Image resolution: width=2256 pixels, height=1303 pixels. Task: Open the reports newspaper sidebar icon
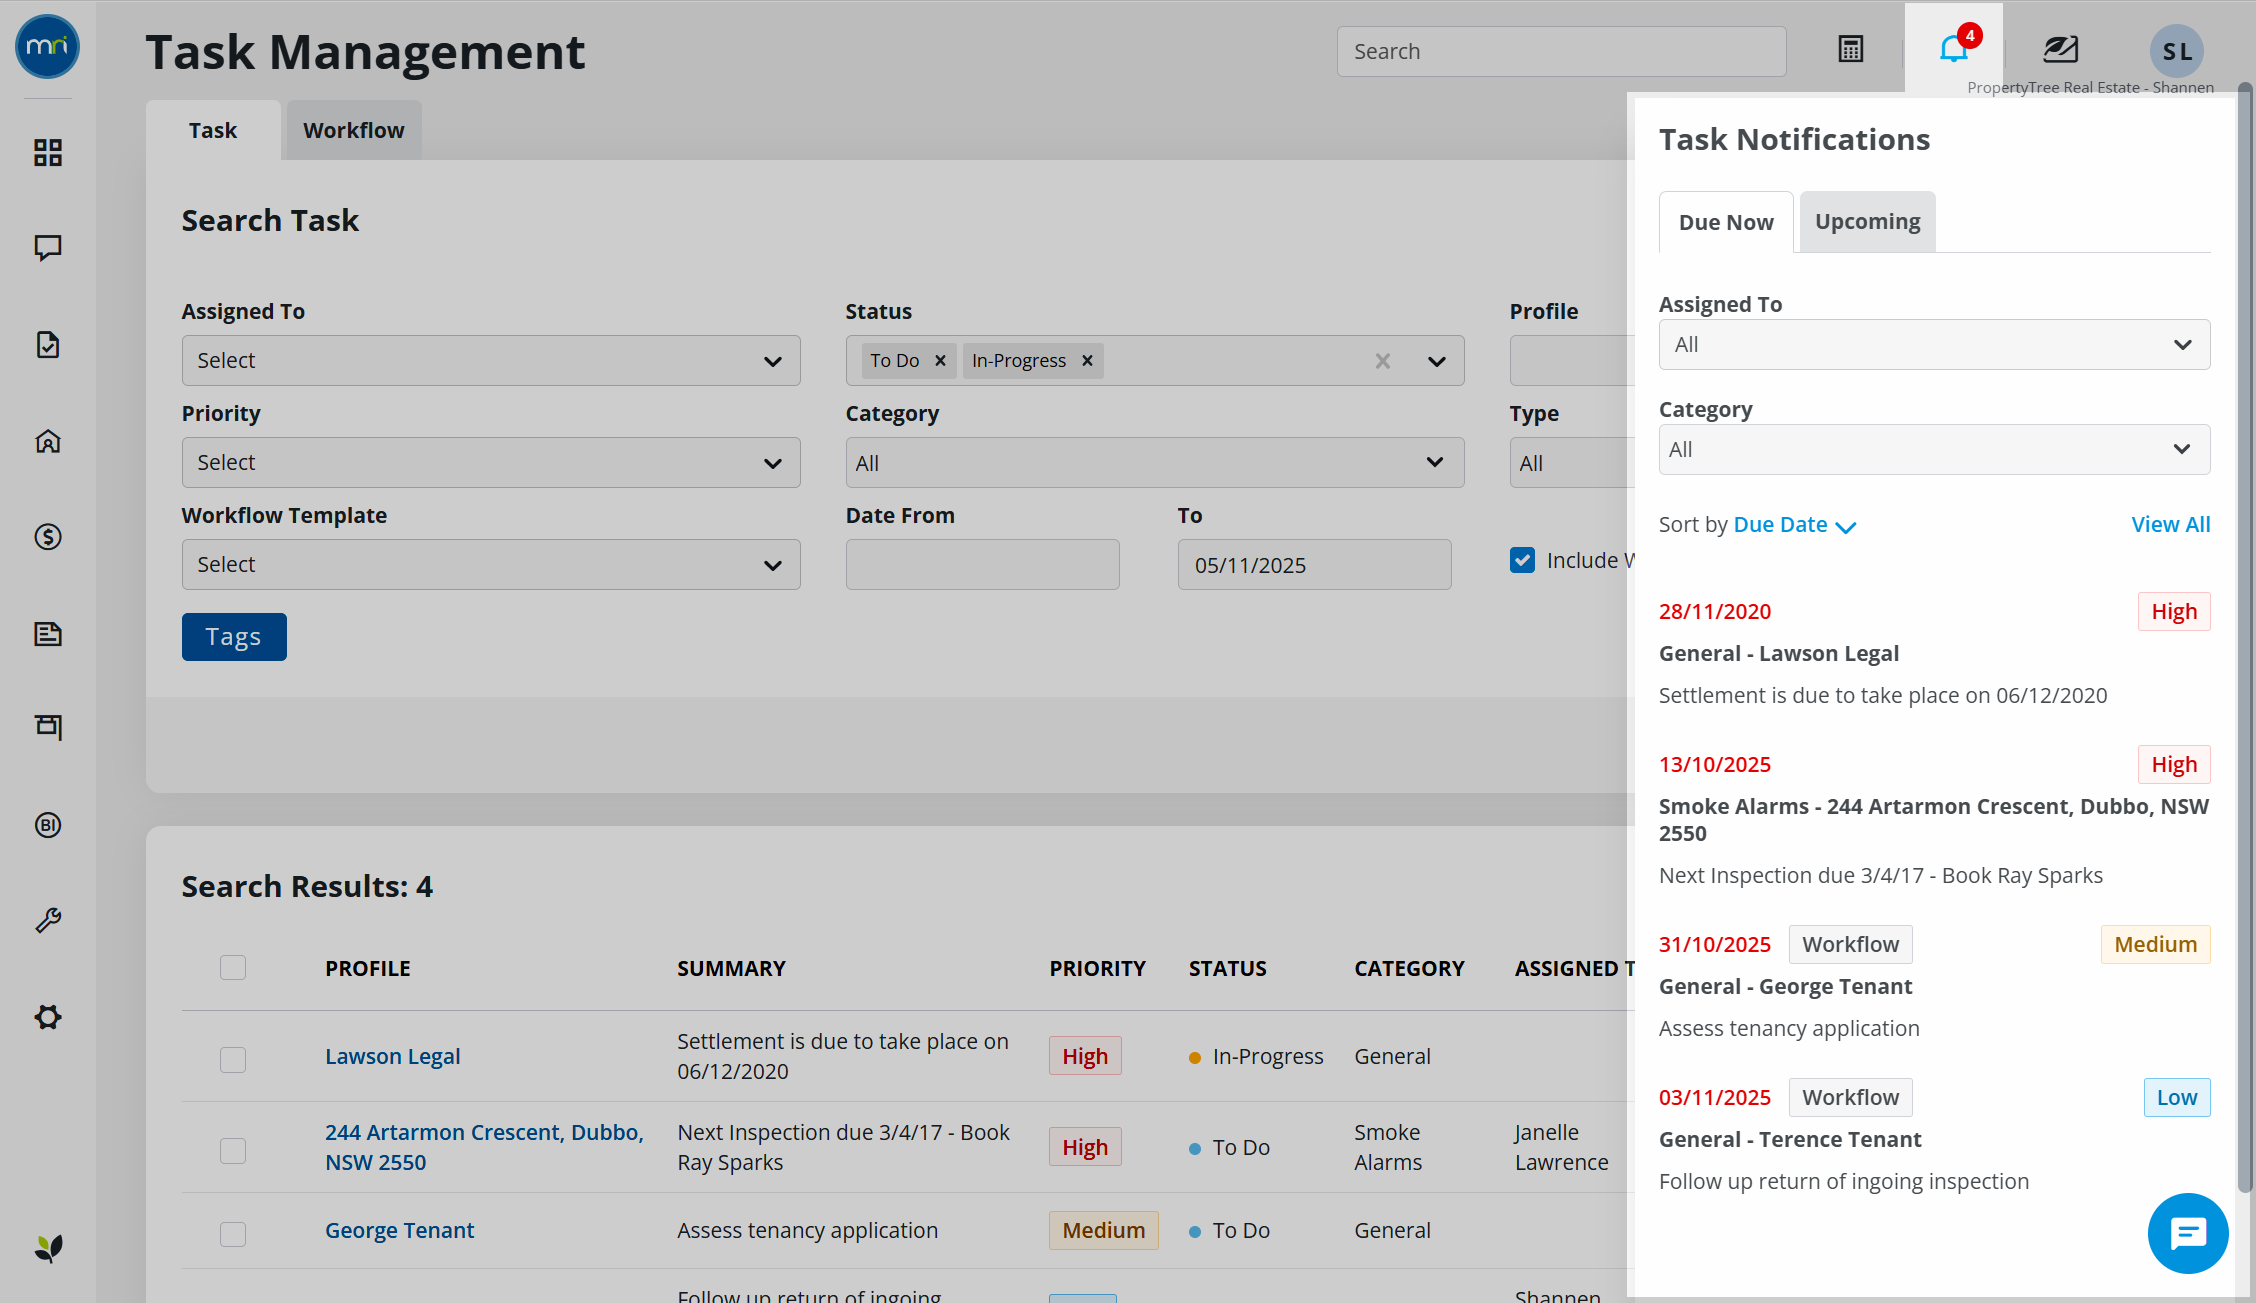pyautogui.click(x=48, y=633)
